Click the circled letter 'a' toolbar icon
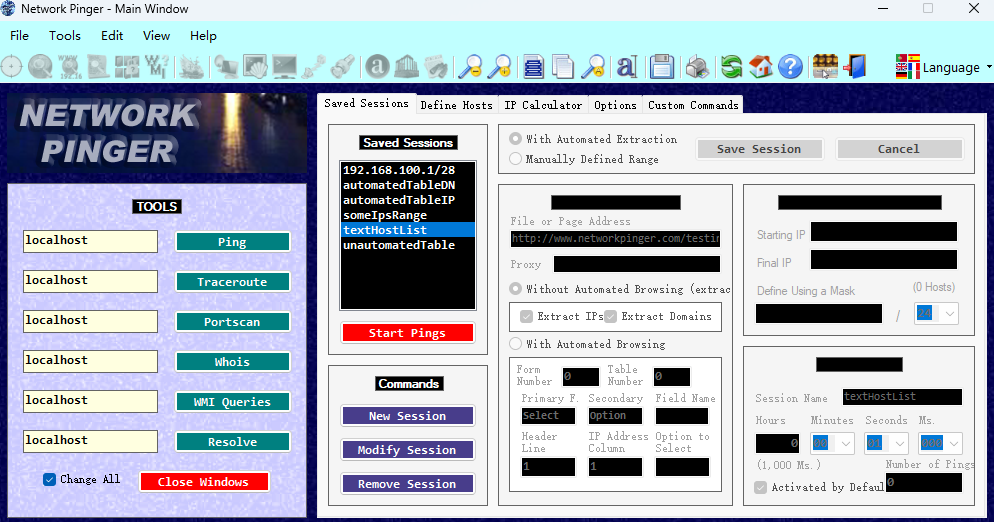This screenshot has width=994, height=522. pyautogui.click(x=377, y=67)
